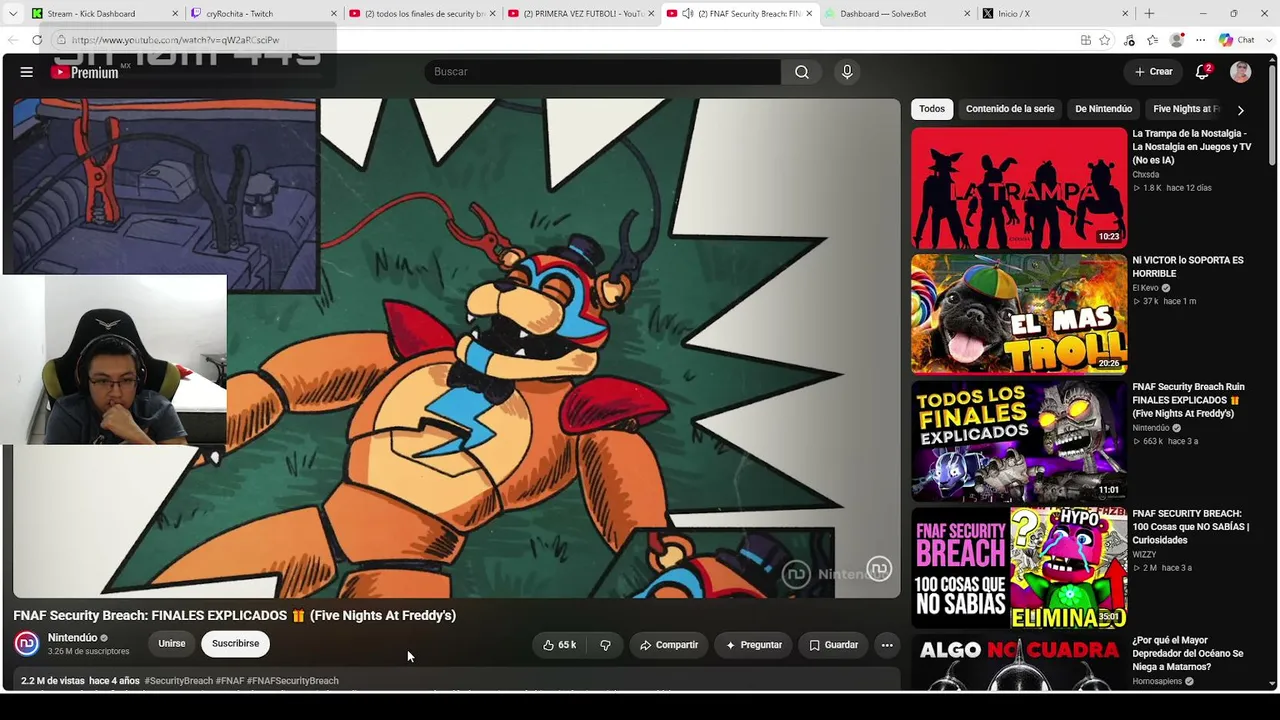
Task: Open the Mayor Depredador del Océano video title
Action: (1190, 654)
